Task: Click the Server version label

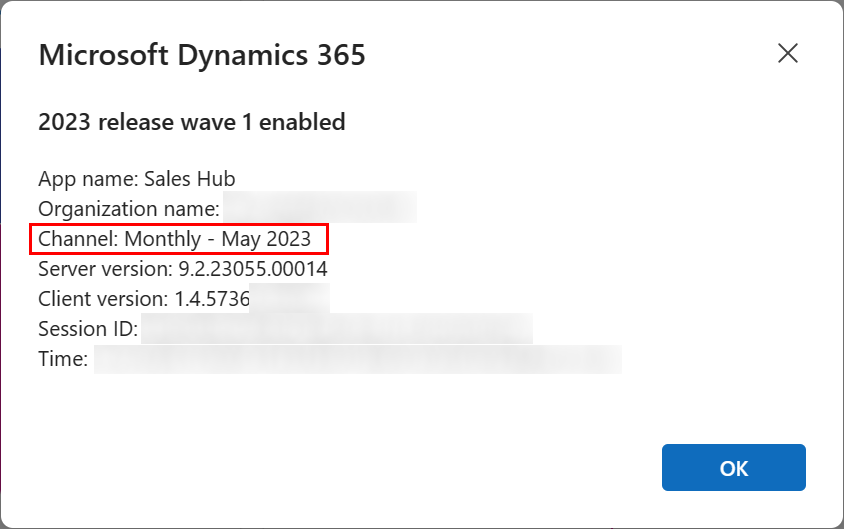Action: [106, 269]
